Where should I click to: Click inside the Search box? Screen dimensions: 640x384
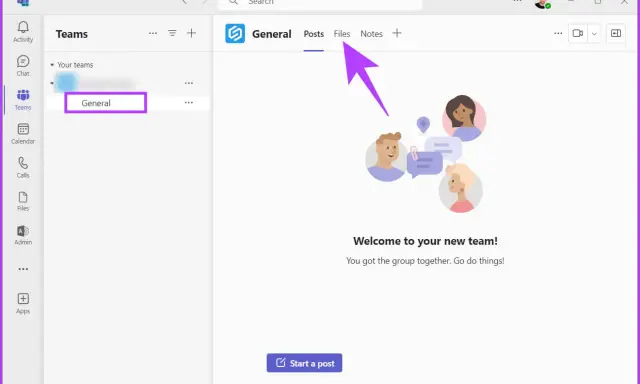point(320,3)
